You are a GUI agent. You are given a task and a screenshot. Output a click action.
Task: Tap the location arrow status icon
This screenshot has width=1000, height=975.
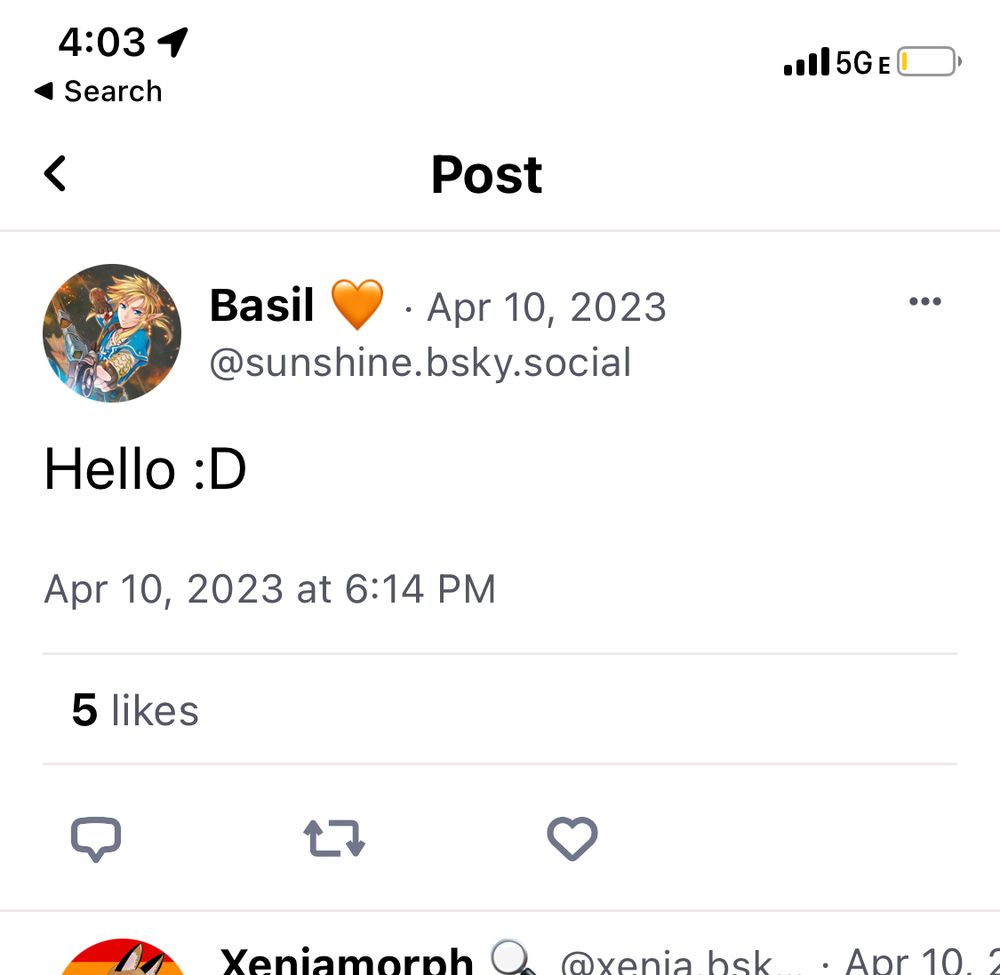pos(173,42)
